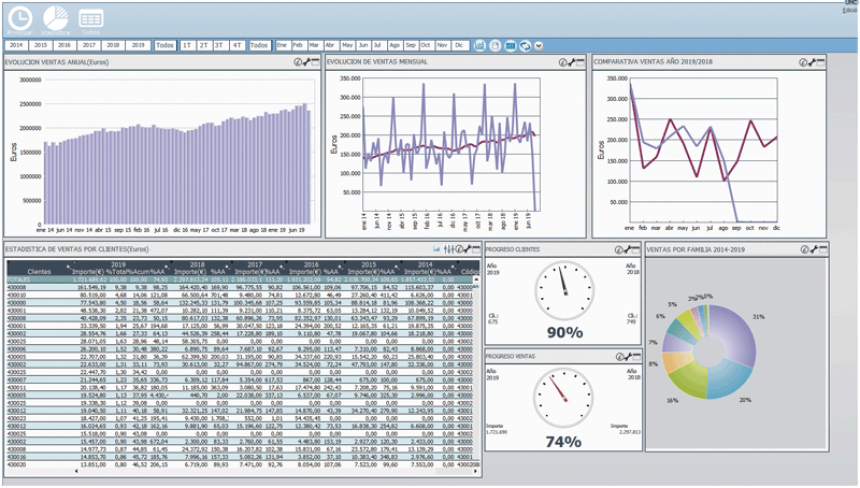Select the Dic month tab
This screenshot has width=860, height=488.
[x=459, y=46]
